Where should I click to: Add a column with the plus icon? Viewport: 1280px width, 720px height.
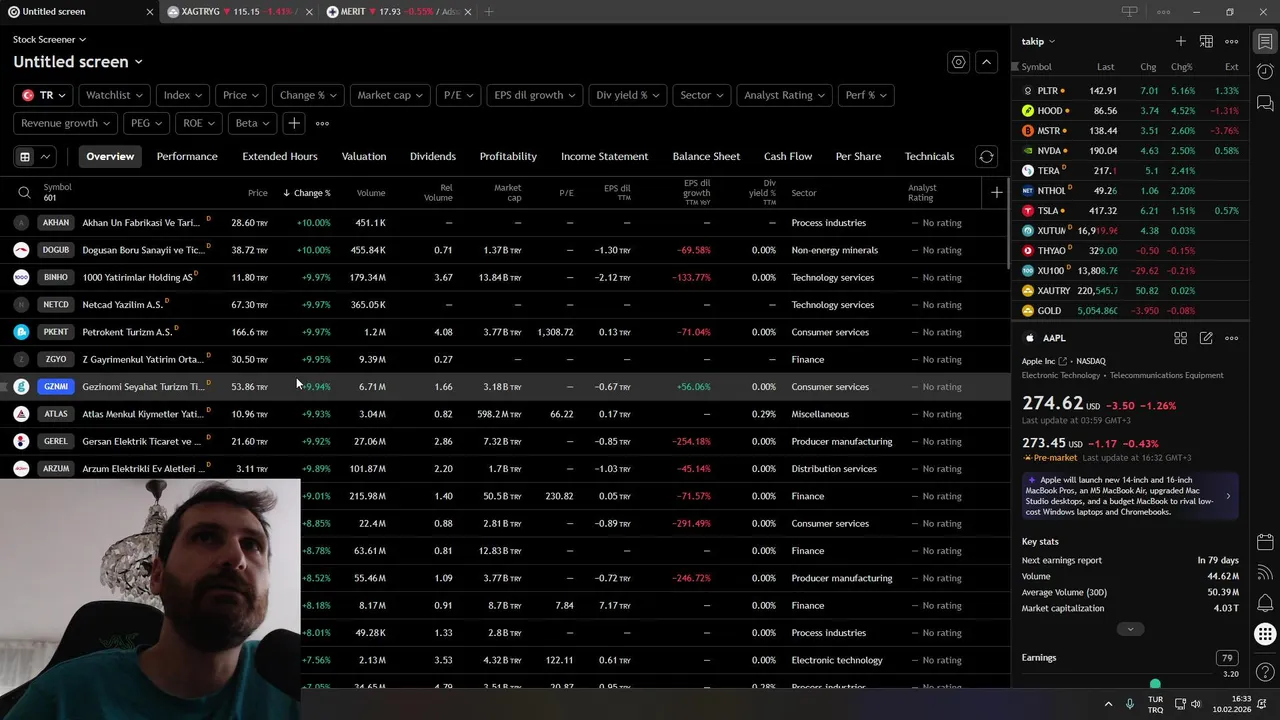point(996,192)
